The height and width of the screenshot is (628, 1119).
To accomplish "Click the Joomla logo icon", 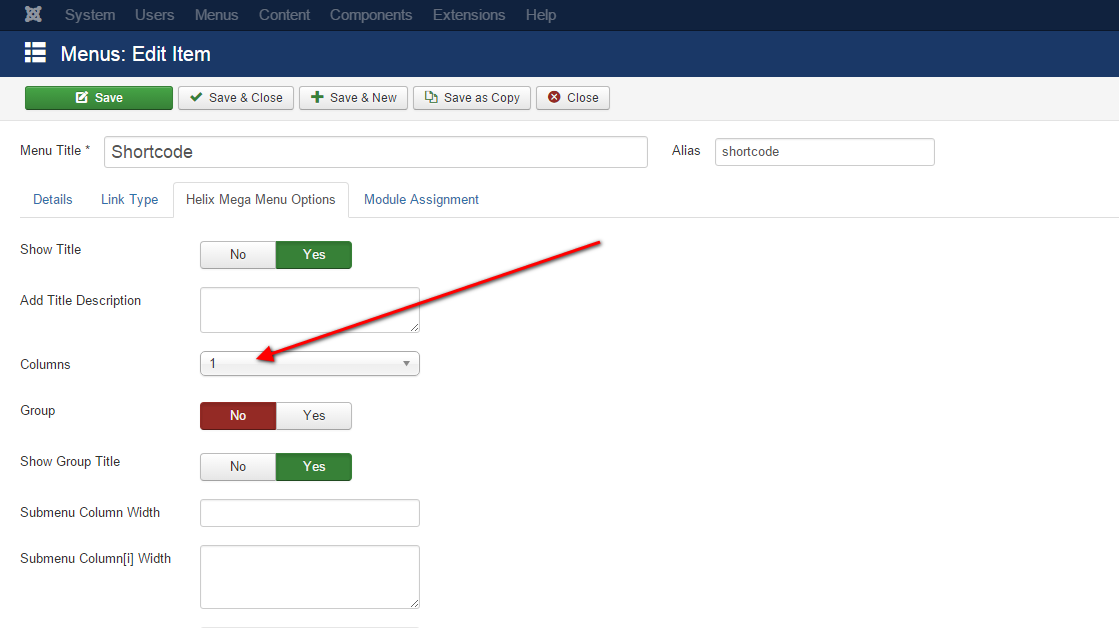I will click(34, 15).
